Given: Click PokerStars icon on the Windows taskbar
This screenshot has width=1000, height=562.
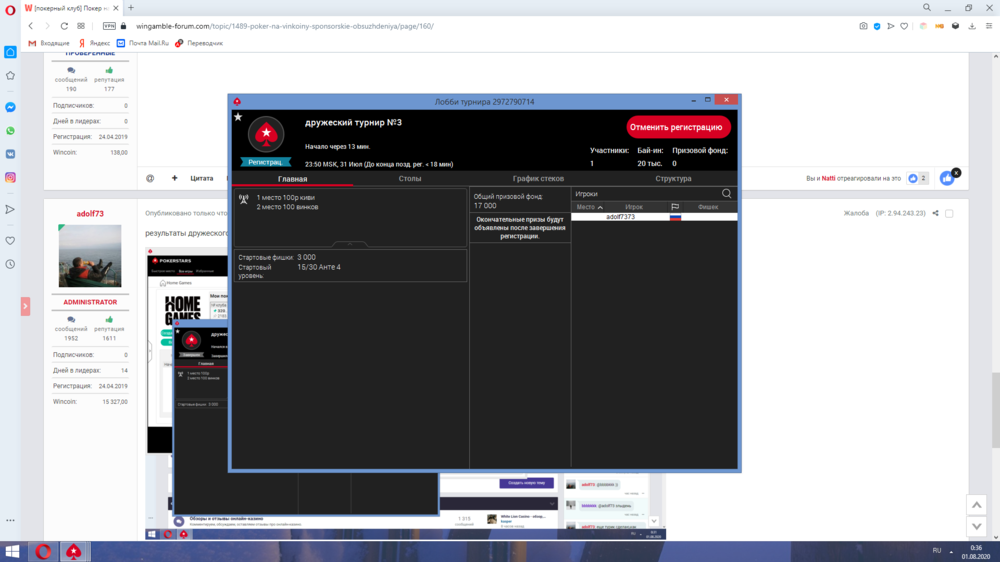Looking at the screenshot, I should click(x=74, y=551).
